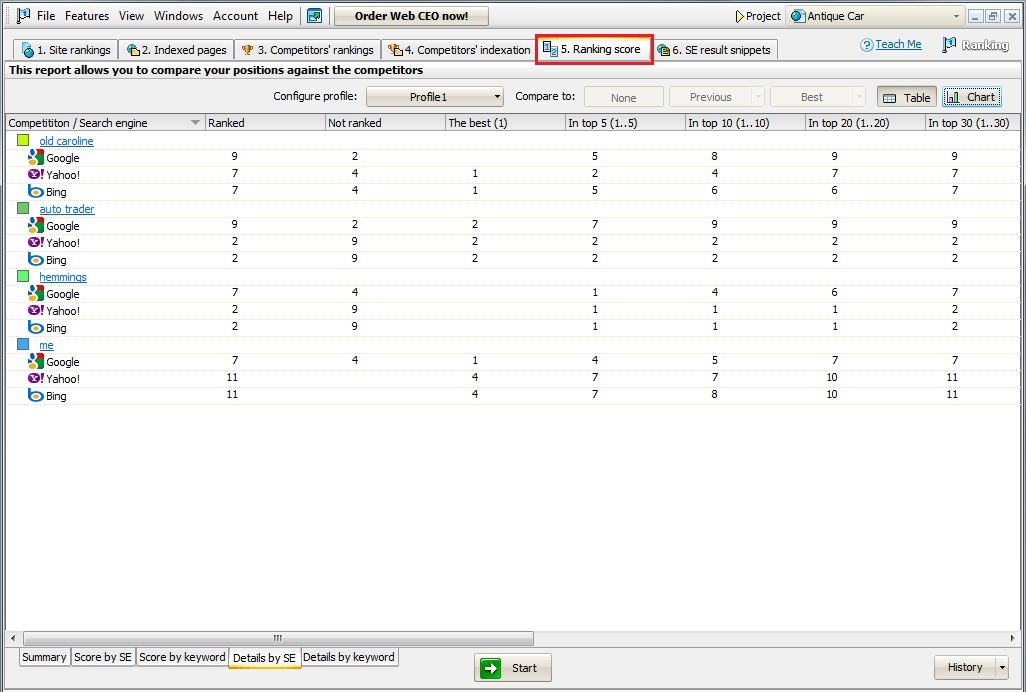Open the Best compare dropdown arrow
1026x692 pixels.
pos(859,97)
